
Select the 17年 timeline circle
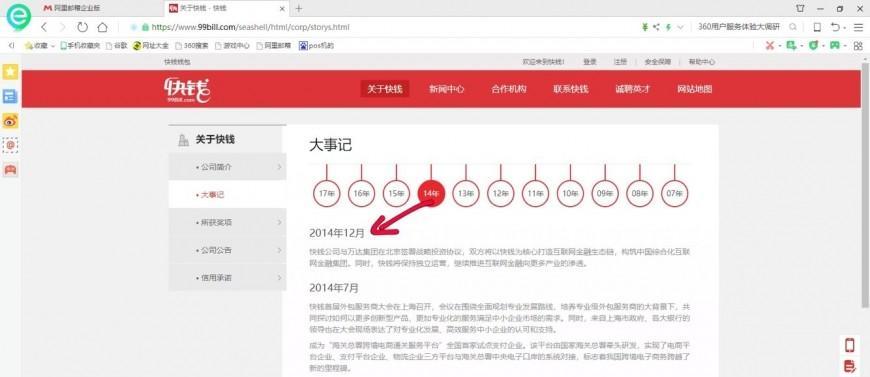[x=326, y=193]
